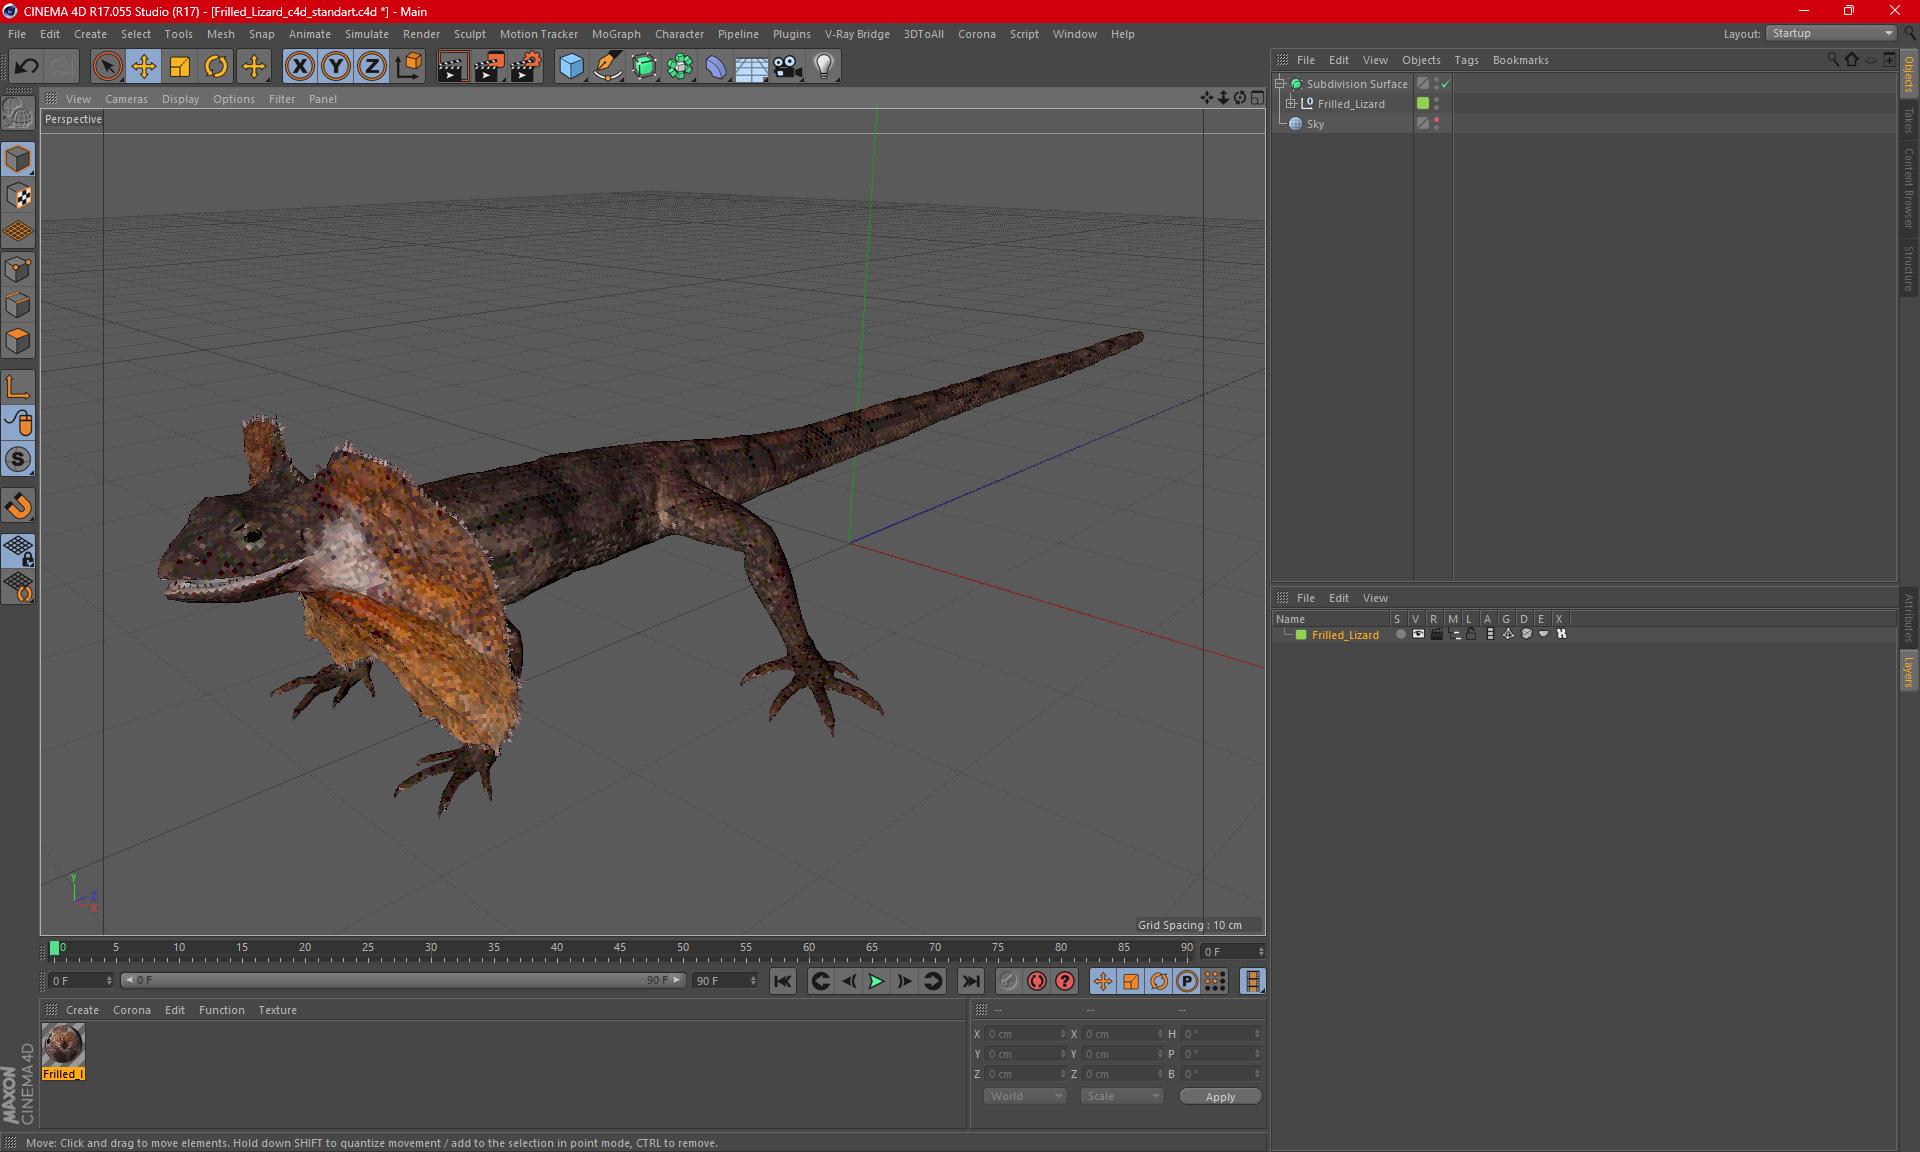
Task: Add Light object bulb icon
Action: click(x=824, y=67)
